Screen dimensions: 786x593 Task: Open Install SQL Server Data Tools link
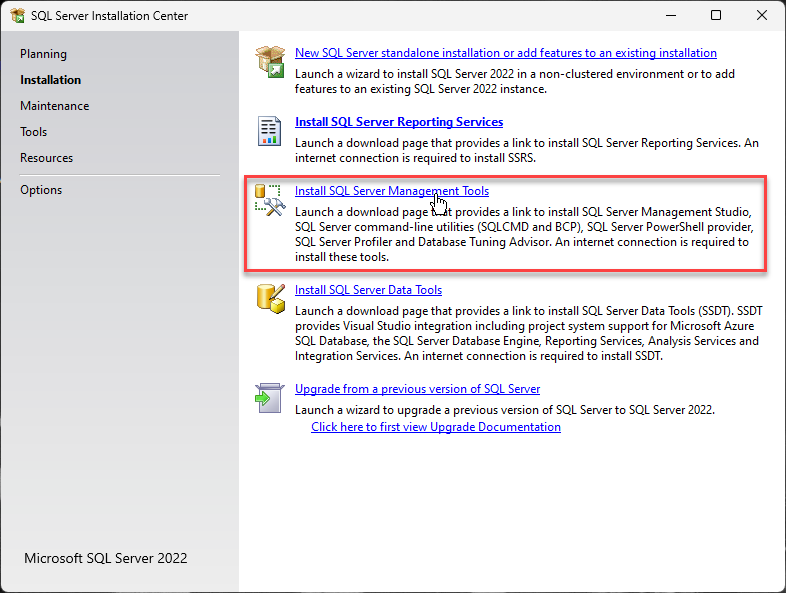coord(368,290)
